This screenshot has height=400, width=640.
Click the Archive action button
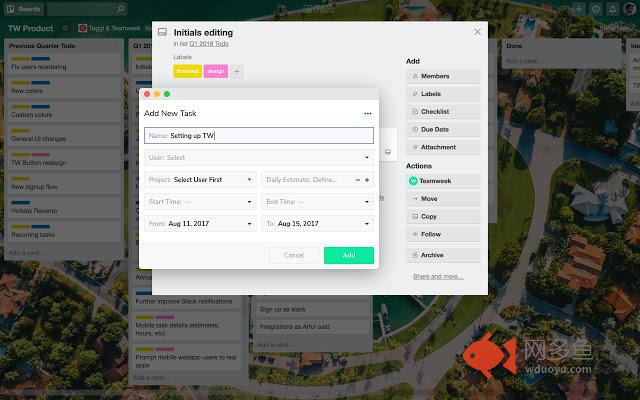443,255
